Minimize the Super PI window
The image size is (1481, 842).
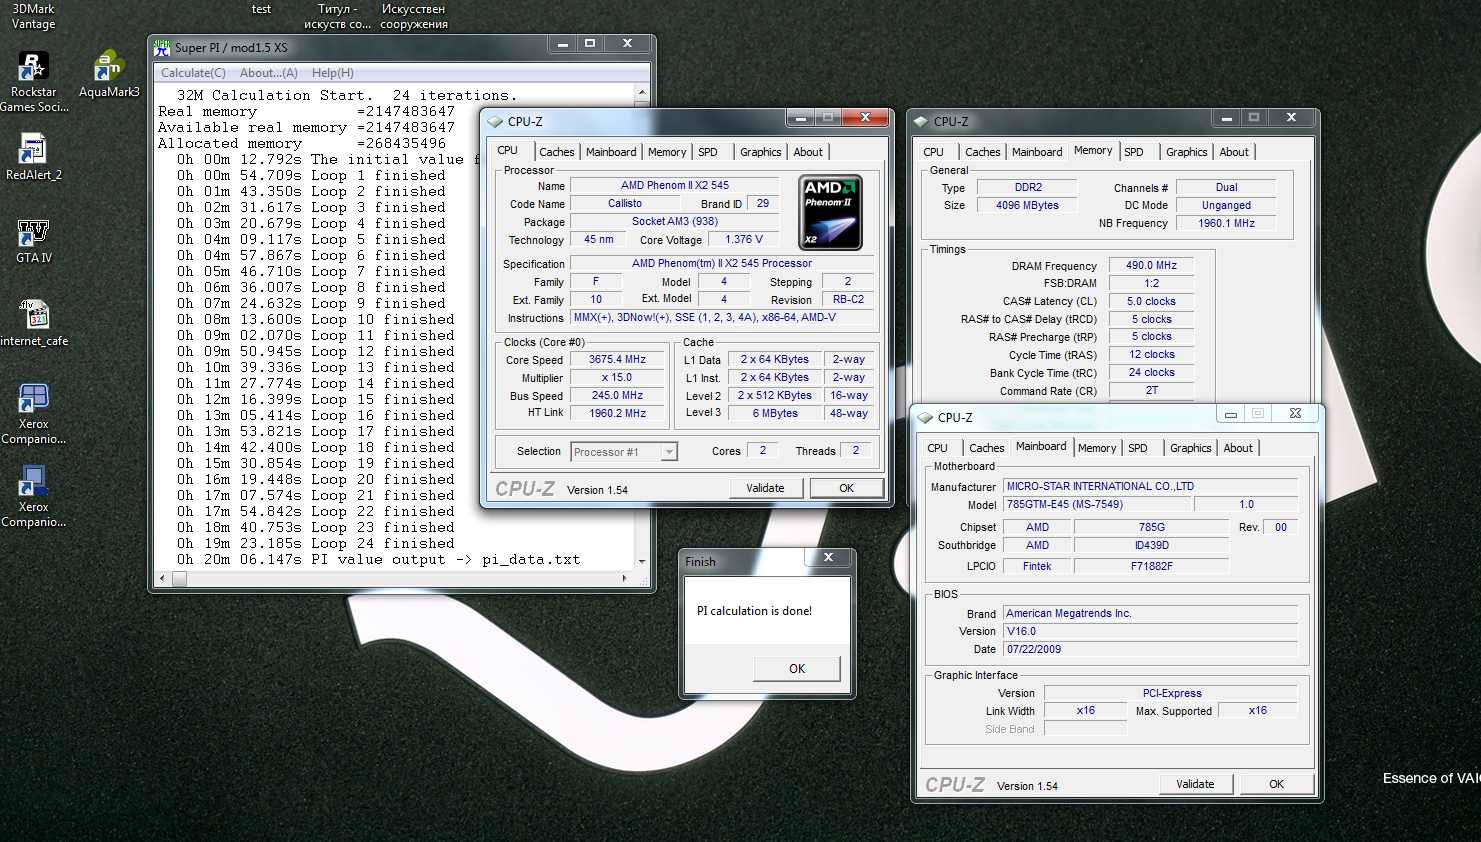[x=562, y=44]
